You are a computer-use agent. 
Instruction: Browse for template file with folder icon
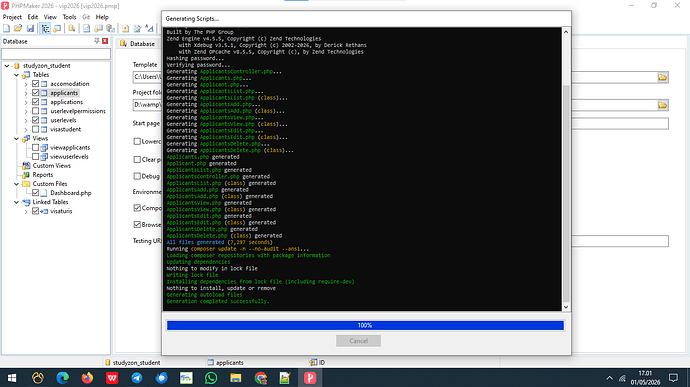tap(663, 77)
